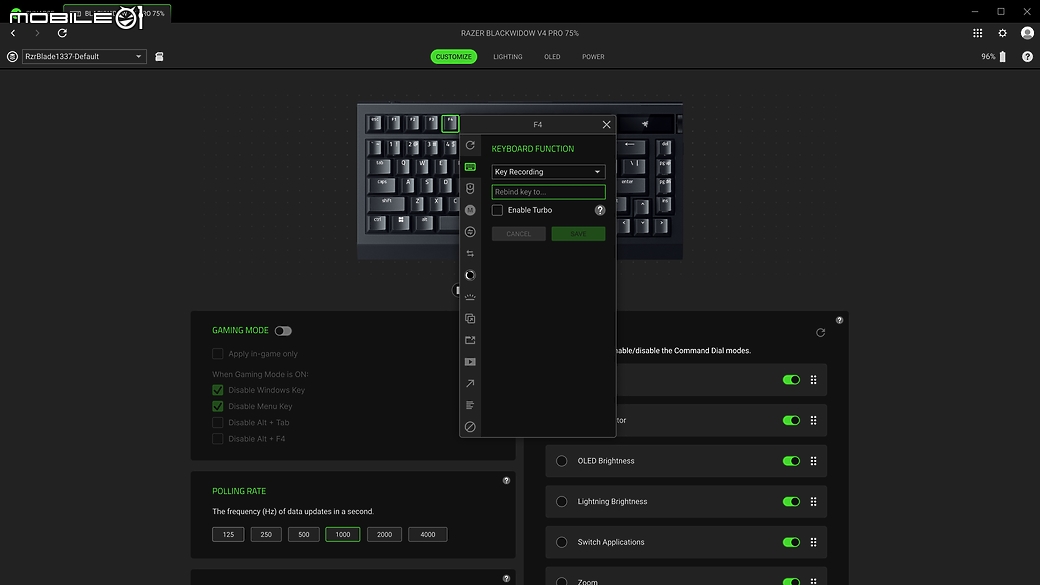Open the Windows Shortcuts arrow icon

(470, 383)
